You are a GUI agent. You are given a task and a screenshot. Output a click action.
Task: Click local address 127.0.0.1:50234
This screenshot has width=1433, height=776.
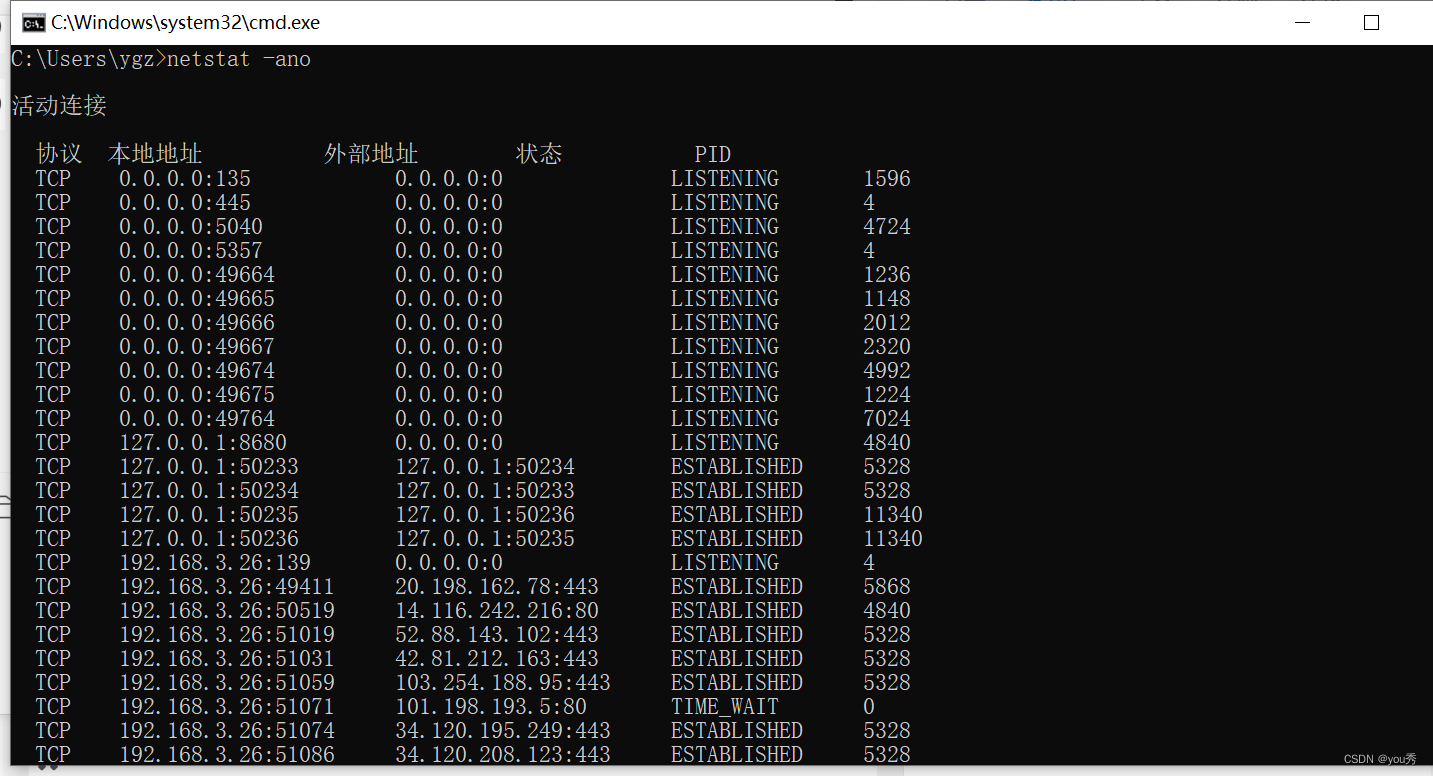coord(209,491)
